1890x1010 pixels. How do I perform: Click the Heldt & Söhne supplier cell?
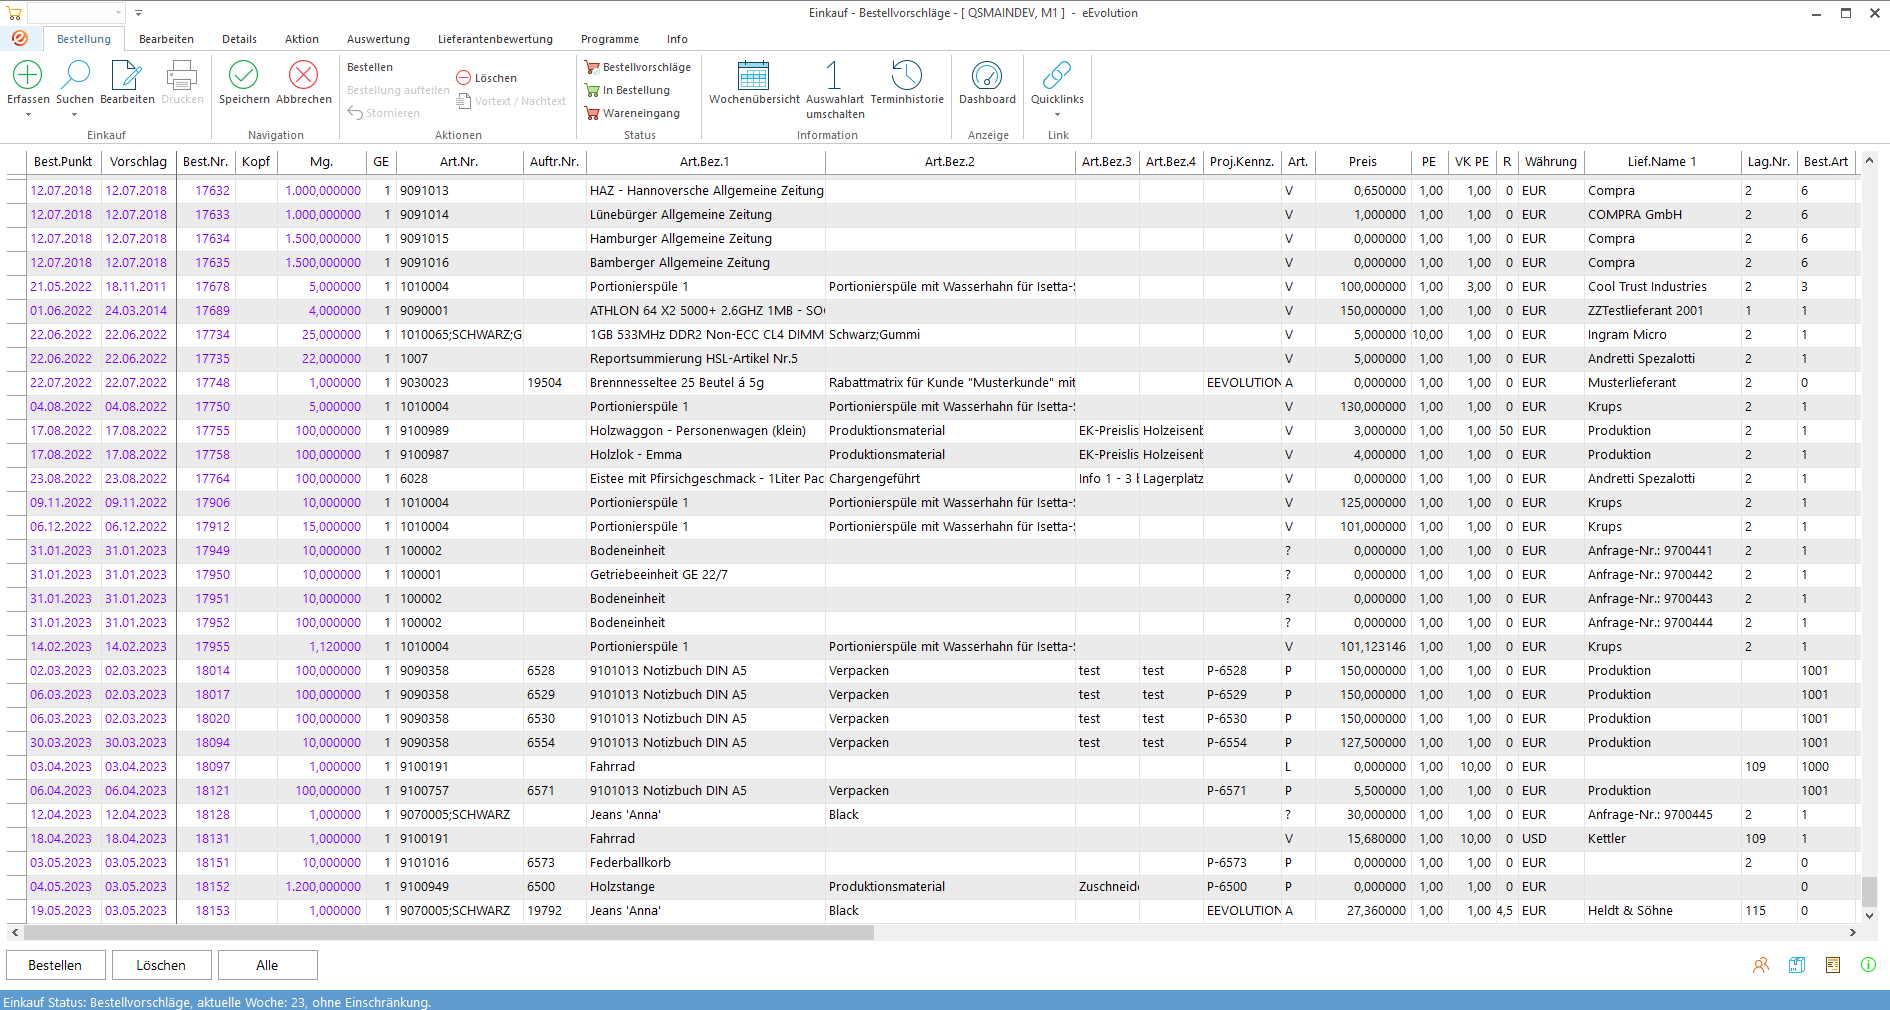pos(1662,910)
